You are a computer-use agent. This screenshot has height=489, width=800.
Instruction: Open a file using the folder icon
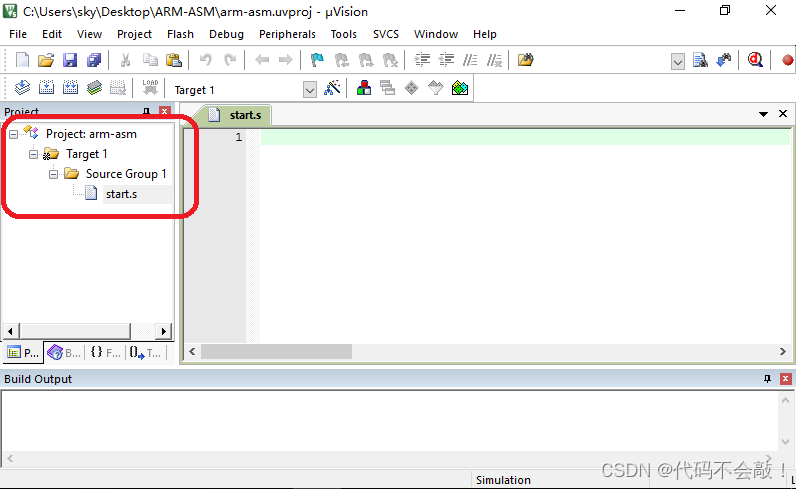[x=46, y=60]
